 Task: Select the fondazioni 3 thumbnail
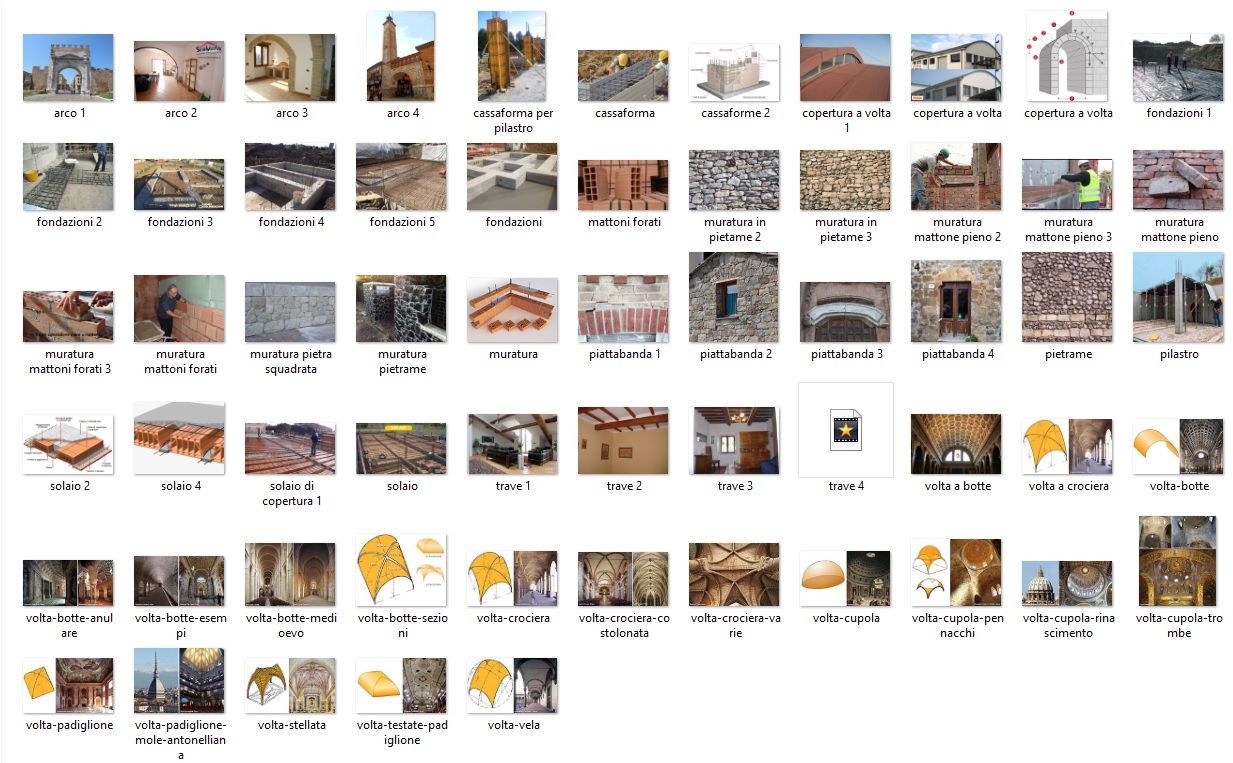point(179,185)
